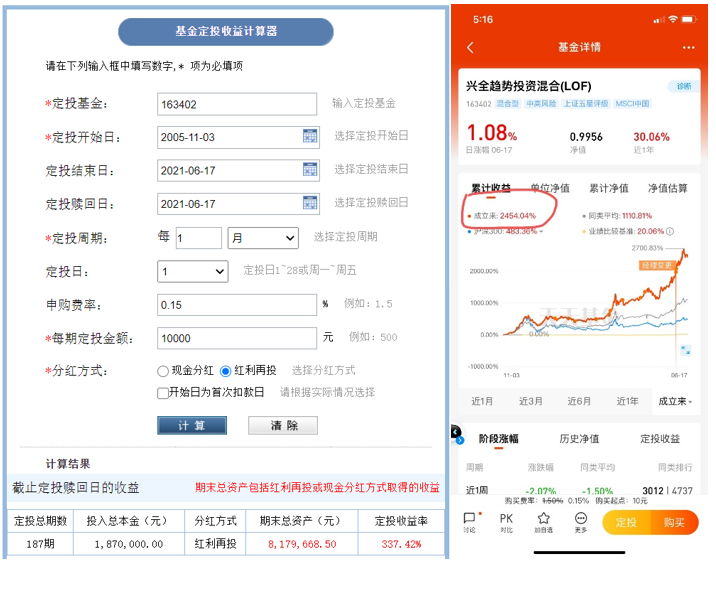The width and height of the screenshot is (716, 590).
Task: Check 开始日为首次扣款日 checkbox
Action: 163,393
